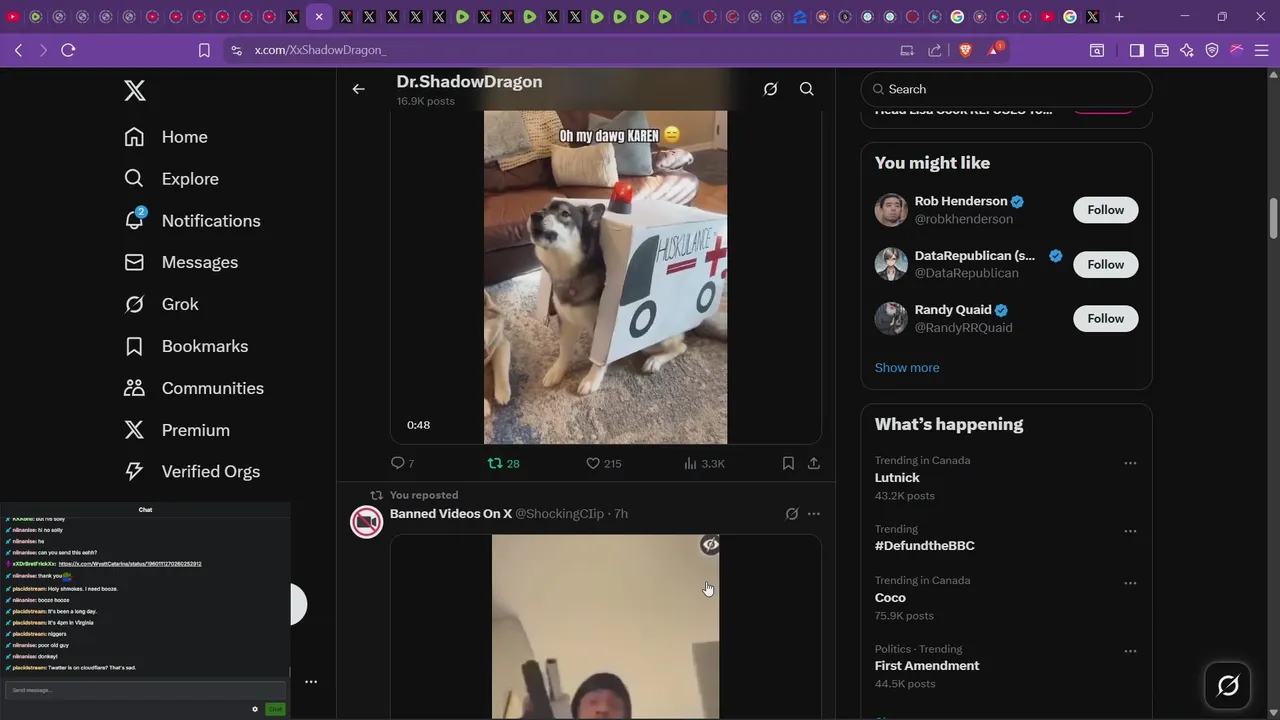The height and width of the screenshot is (720, 1280).
Task: Click back arrow next to Dr.ShadowDragon
Action: pos(359,89)
